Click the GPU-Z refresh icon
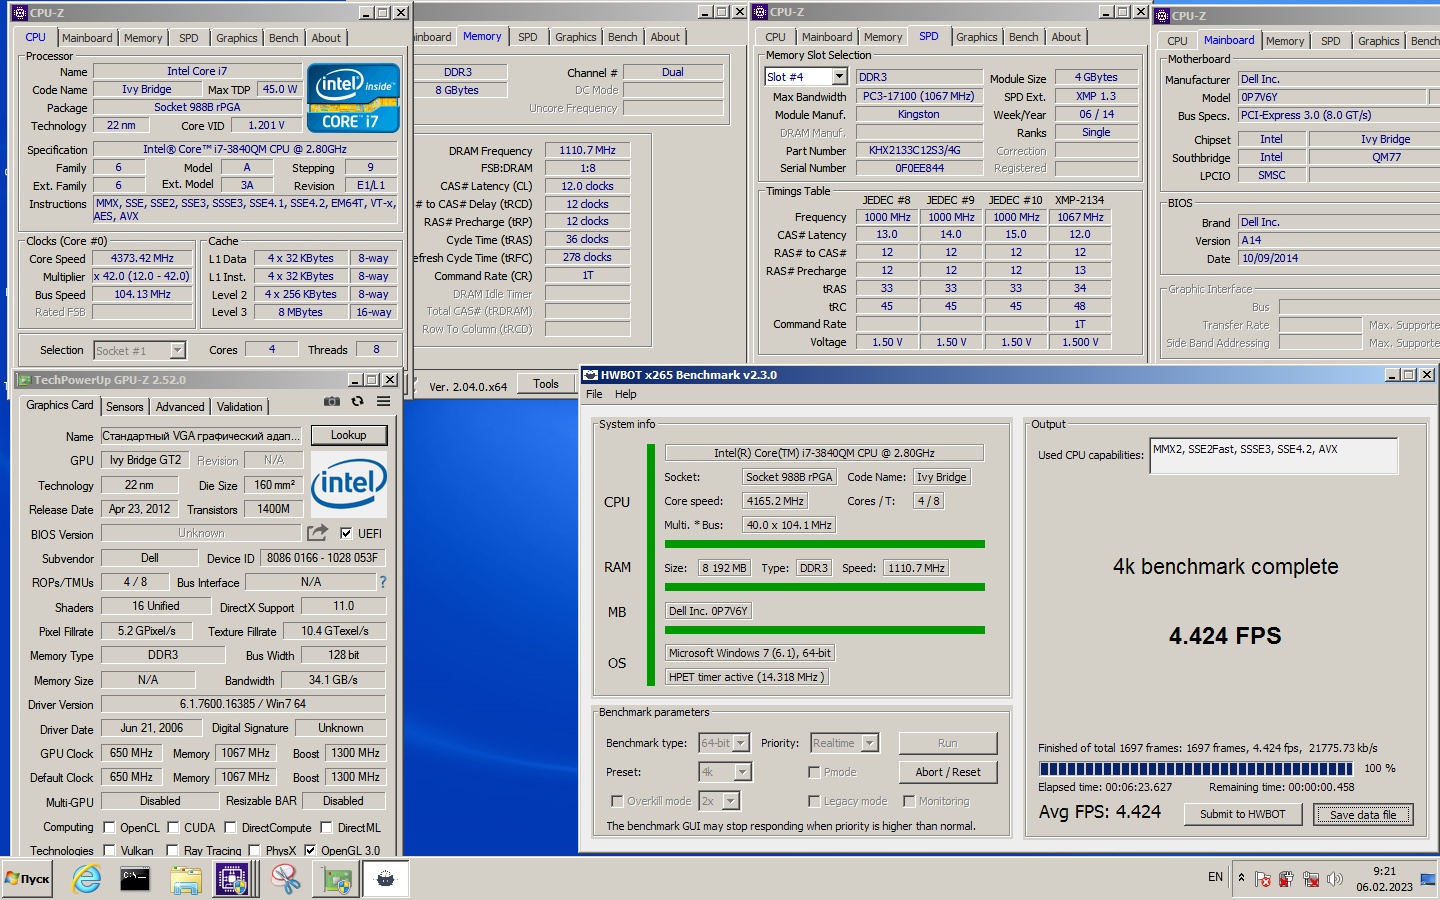The width and height of the screenshot is (1440, 900). click(358, 402)
